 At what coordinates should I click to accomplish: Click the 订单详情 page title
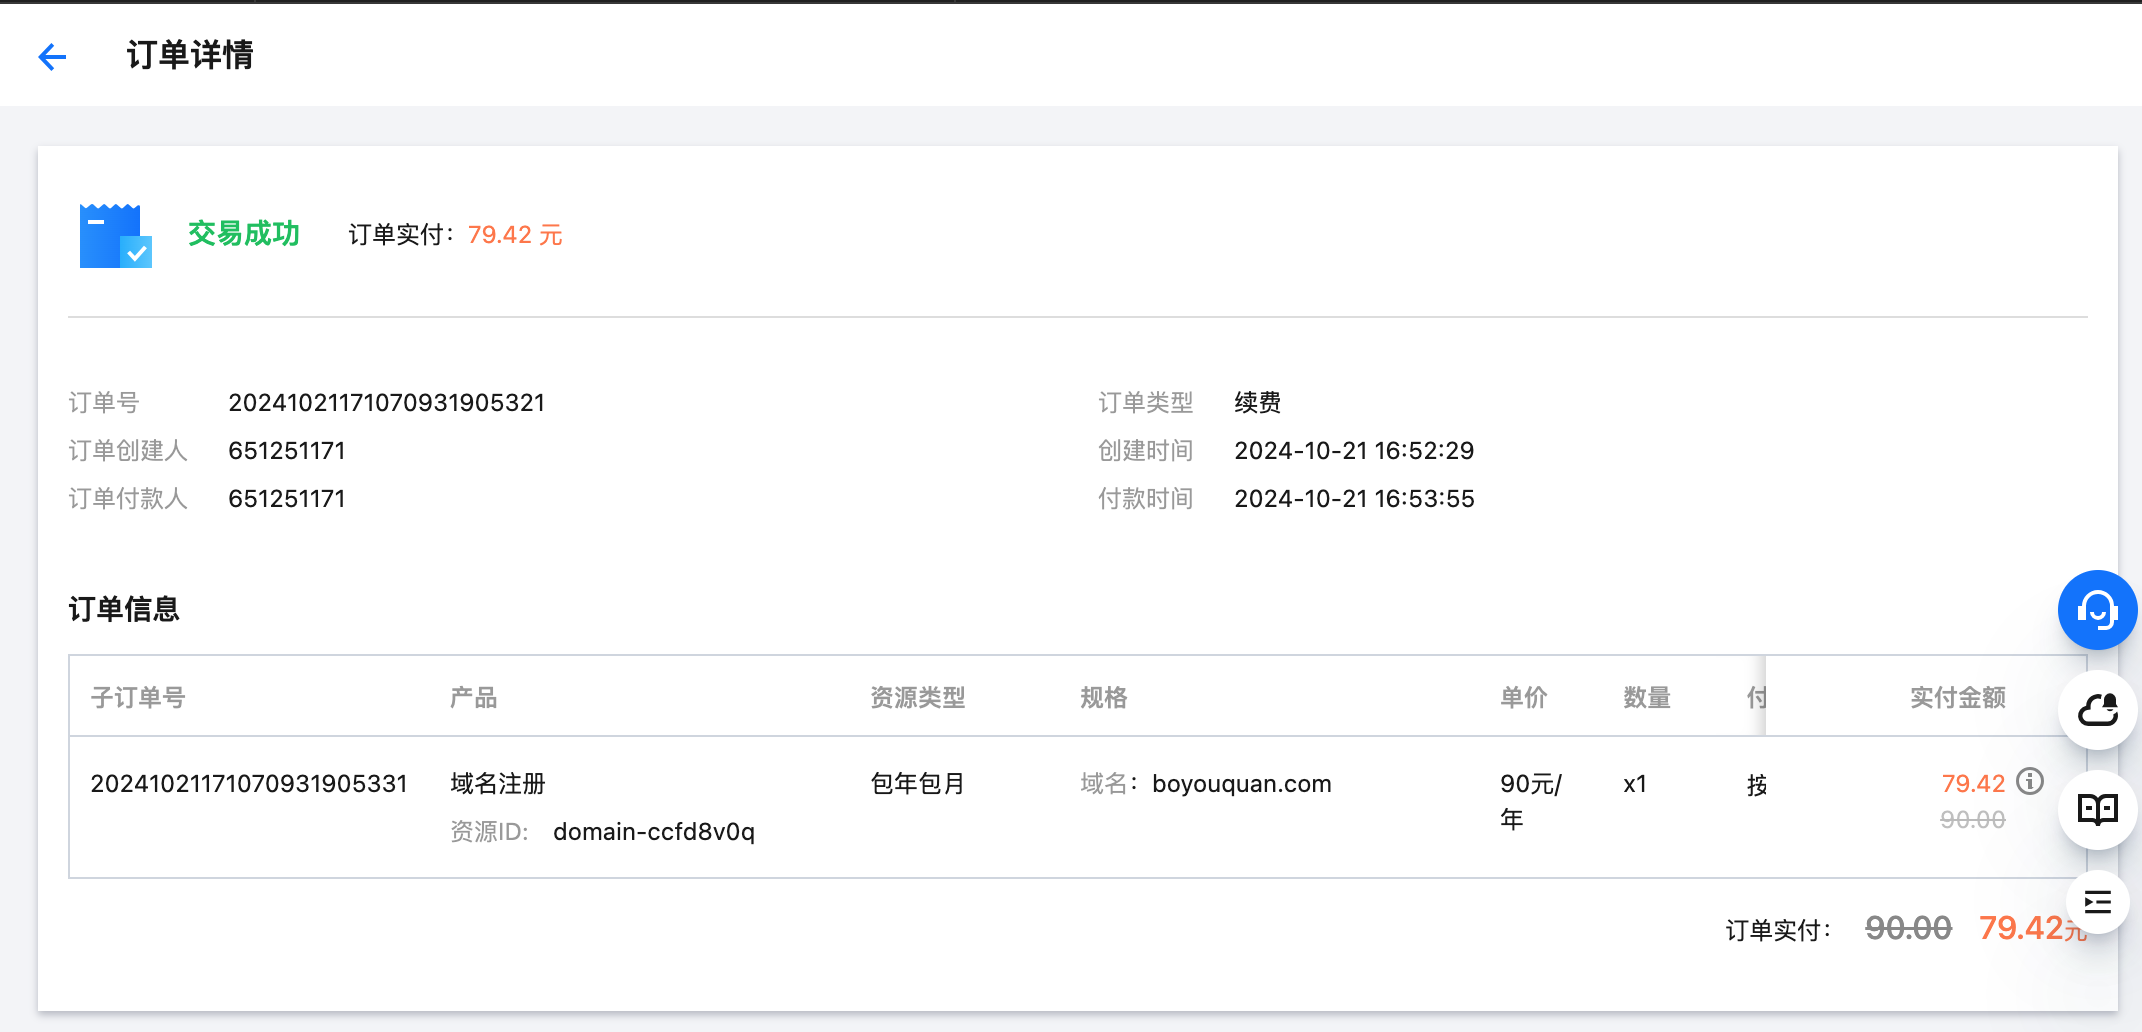point(190,55)
